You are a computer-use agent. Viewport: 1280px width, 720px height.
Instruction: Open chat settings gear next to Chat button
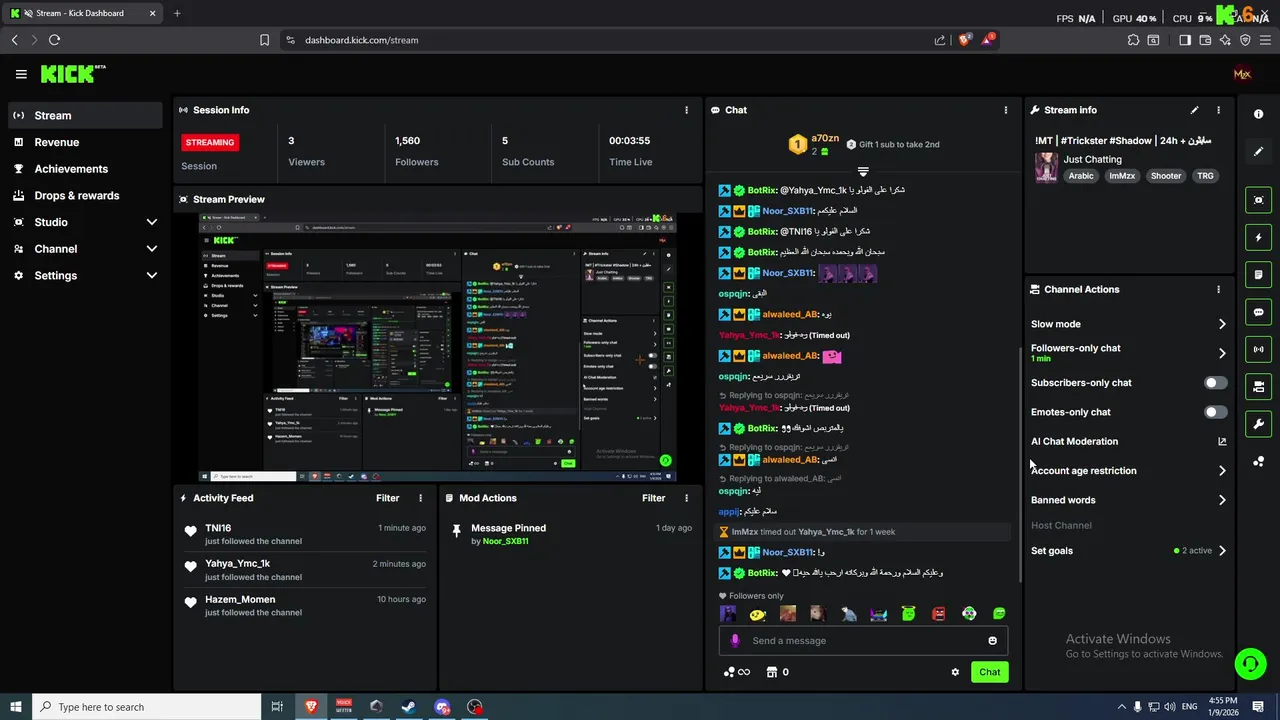click(x=955, y=672)
